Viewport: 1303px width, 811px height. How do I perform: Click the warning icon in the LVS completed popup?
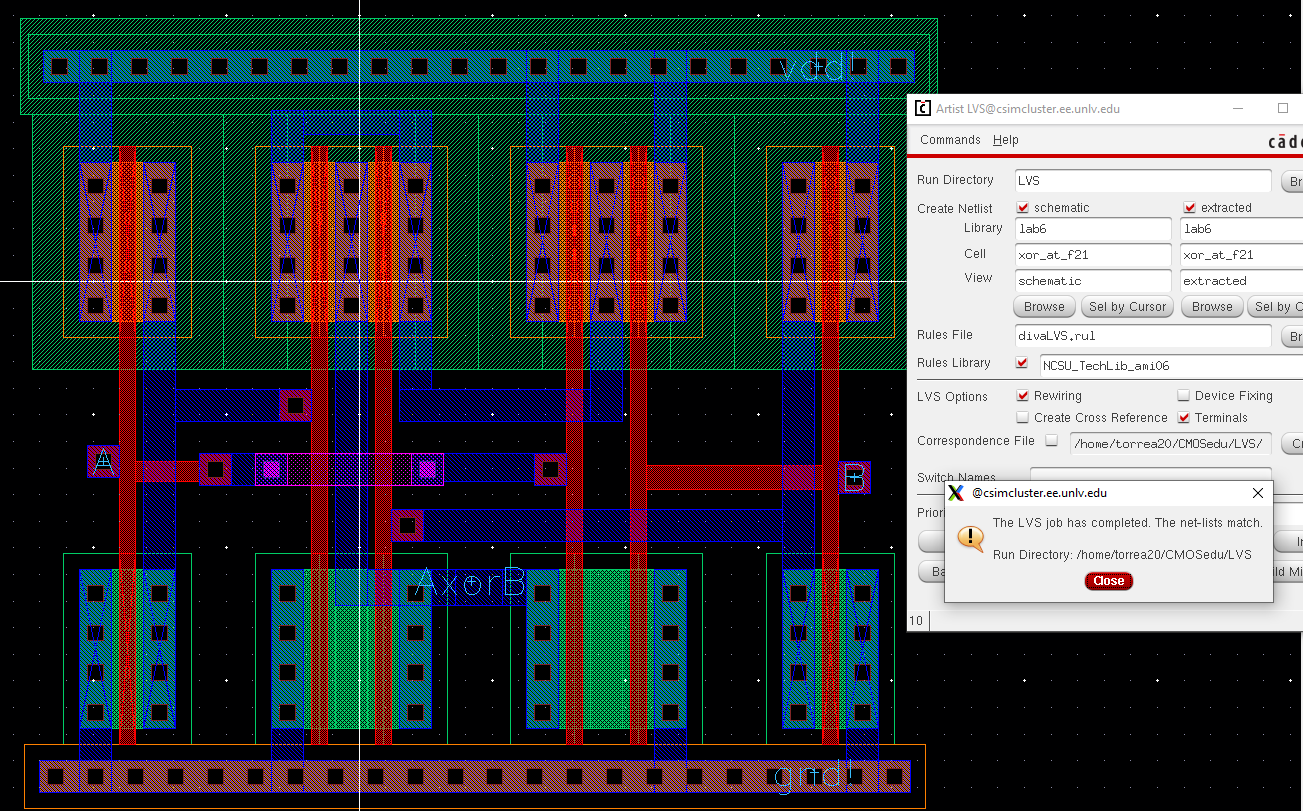point(970,538)
